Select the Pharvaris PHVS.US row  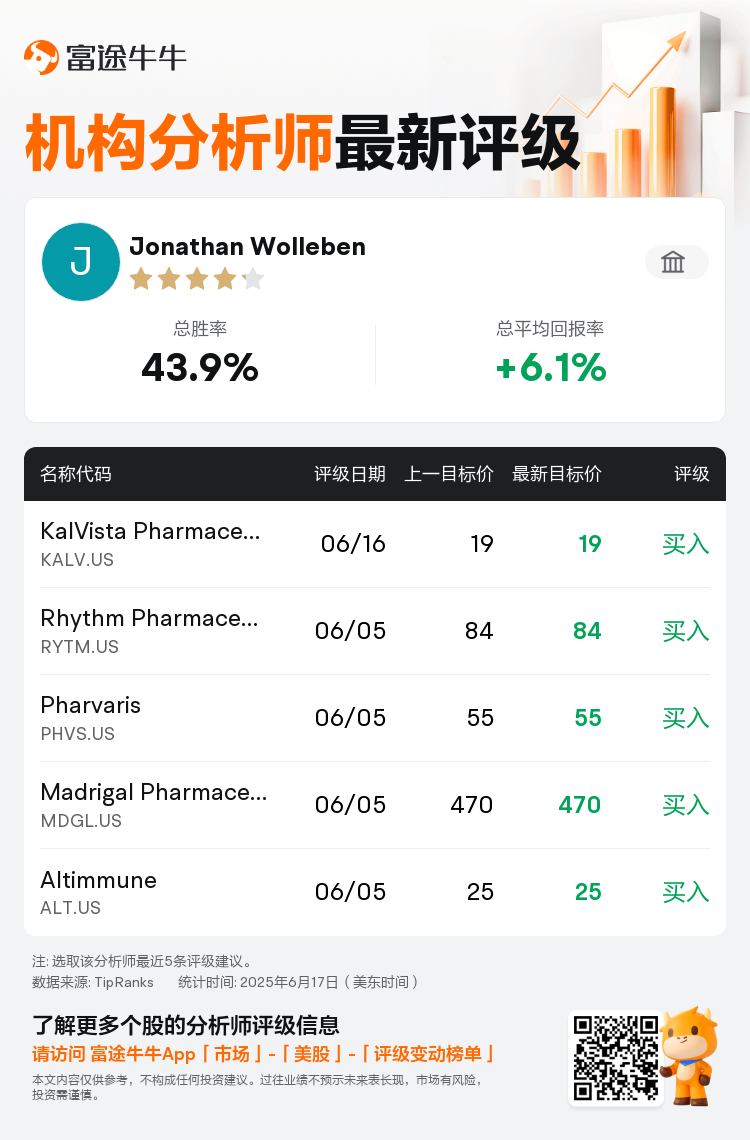375,718
